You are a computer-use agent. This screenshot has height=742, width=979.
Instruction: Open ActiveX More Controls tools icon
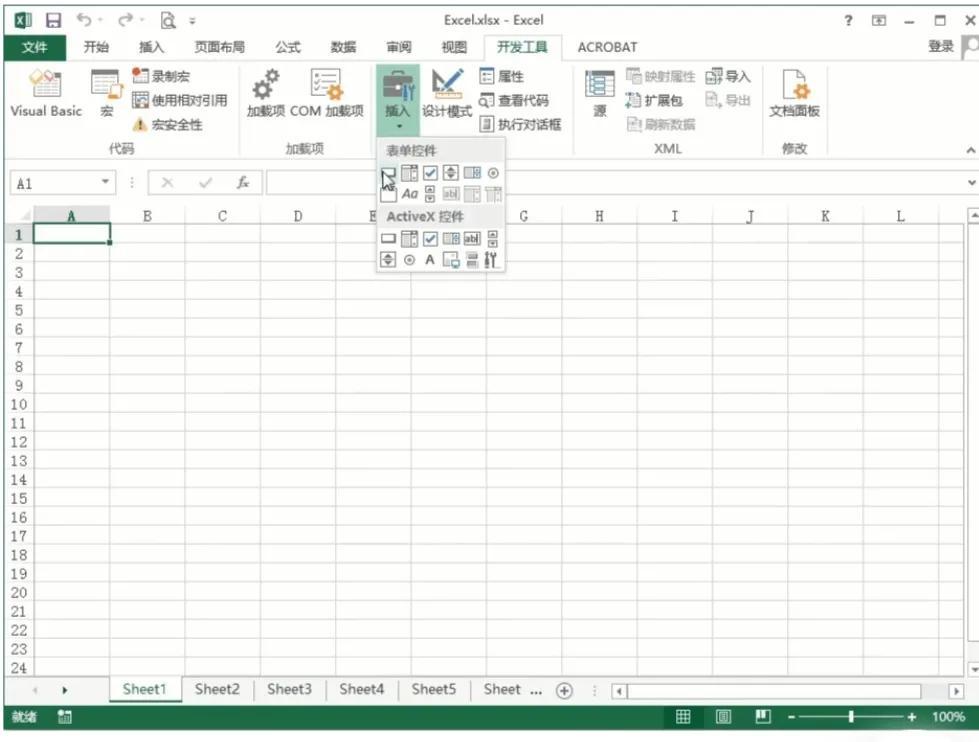491,260
